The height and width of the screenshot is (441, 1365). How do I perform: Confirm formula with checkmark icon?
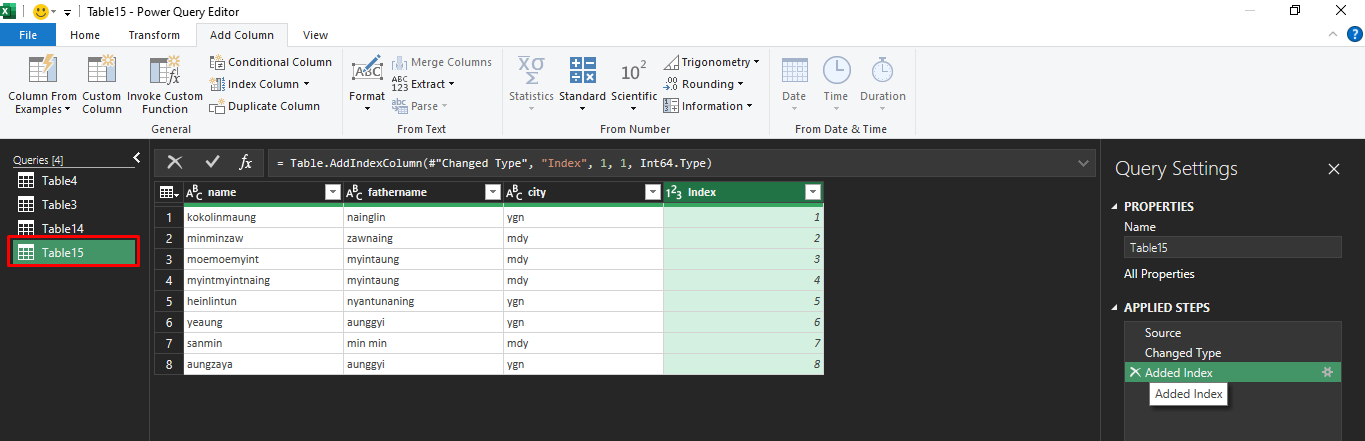(212, 162)
